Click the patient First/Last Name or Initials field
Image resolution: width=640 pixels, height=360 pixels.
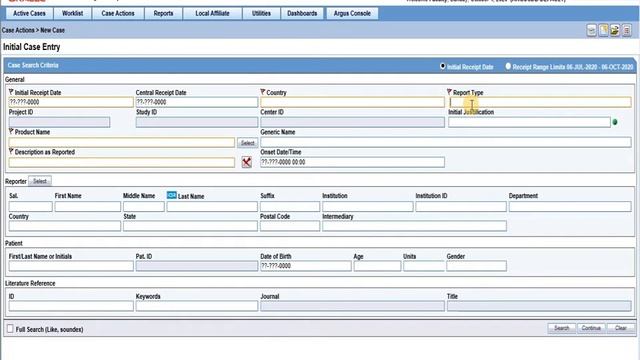[x=71, y=266]
